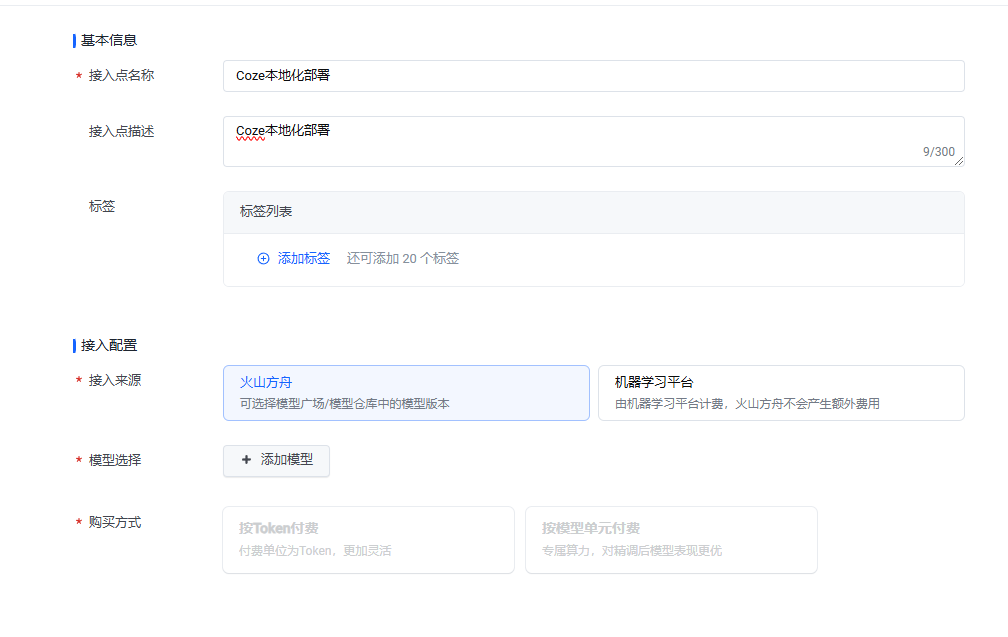Focus the 接入点名称 text input

(593, 76)
